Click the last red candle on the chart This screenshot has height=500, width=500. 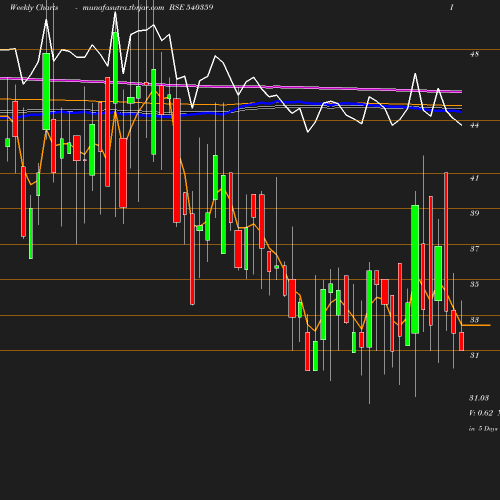point(462,341)
